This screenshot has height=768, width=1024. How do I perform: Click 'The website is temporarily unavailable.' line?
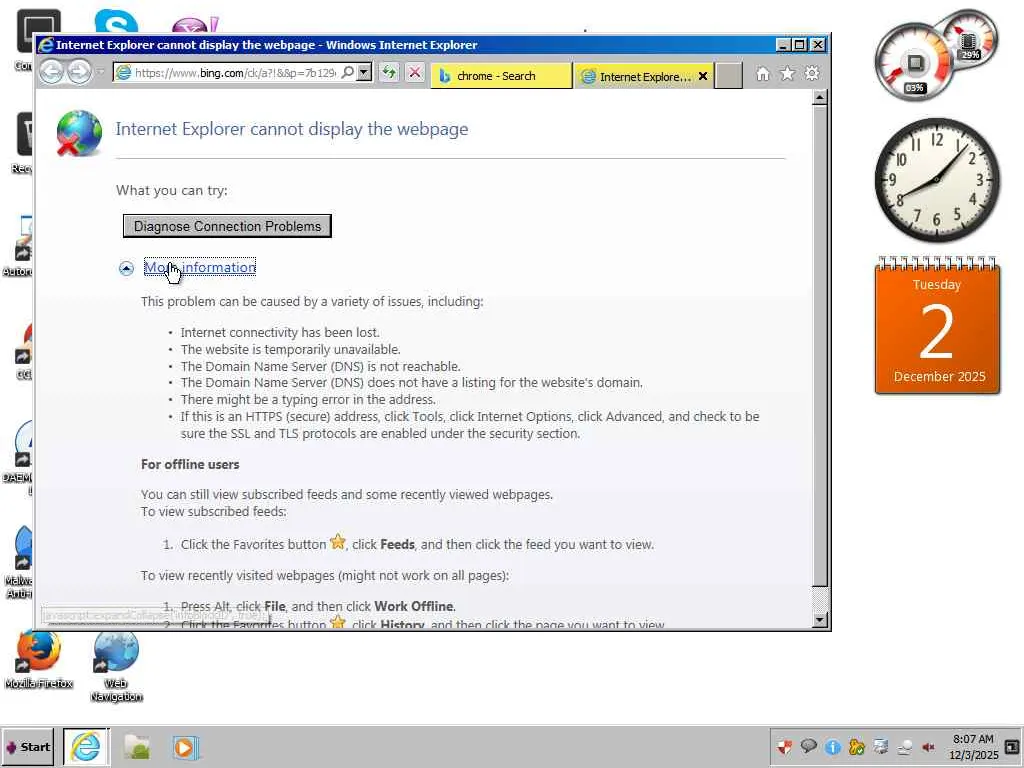click(x=291, y=349)
